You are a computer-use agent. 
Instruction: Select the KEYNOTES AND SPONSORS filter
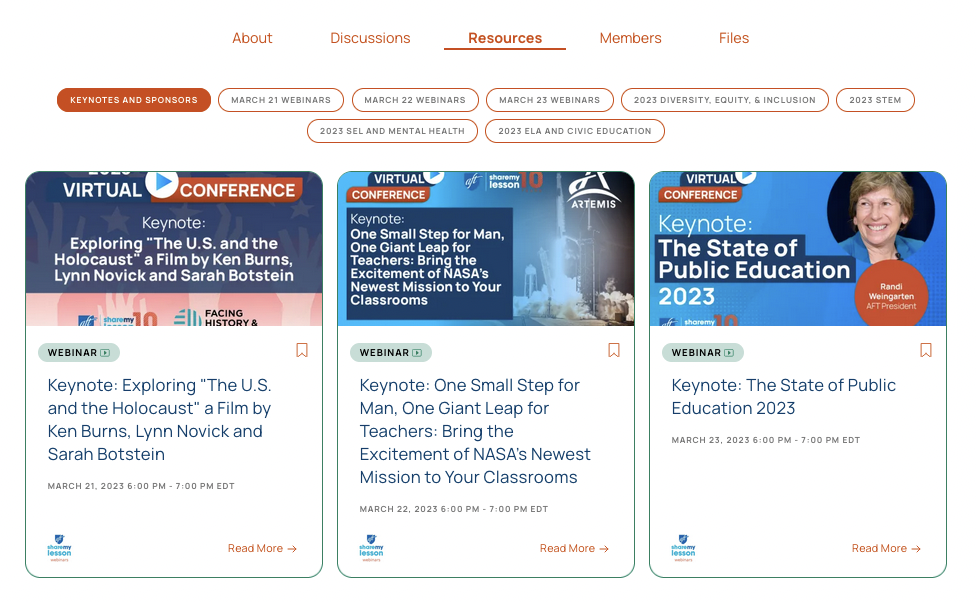coord(133,100)
